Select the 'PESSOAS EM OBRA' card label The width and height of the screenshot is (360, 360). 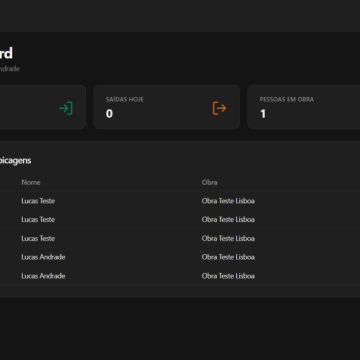[287, 99]
